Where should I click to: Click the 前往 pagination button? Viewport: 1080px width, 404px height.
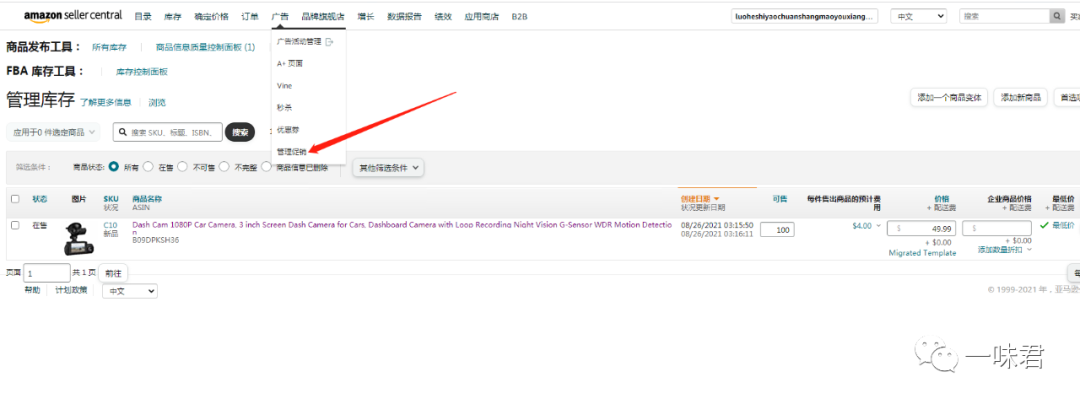pyautogui.click(x=113, y=273)
